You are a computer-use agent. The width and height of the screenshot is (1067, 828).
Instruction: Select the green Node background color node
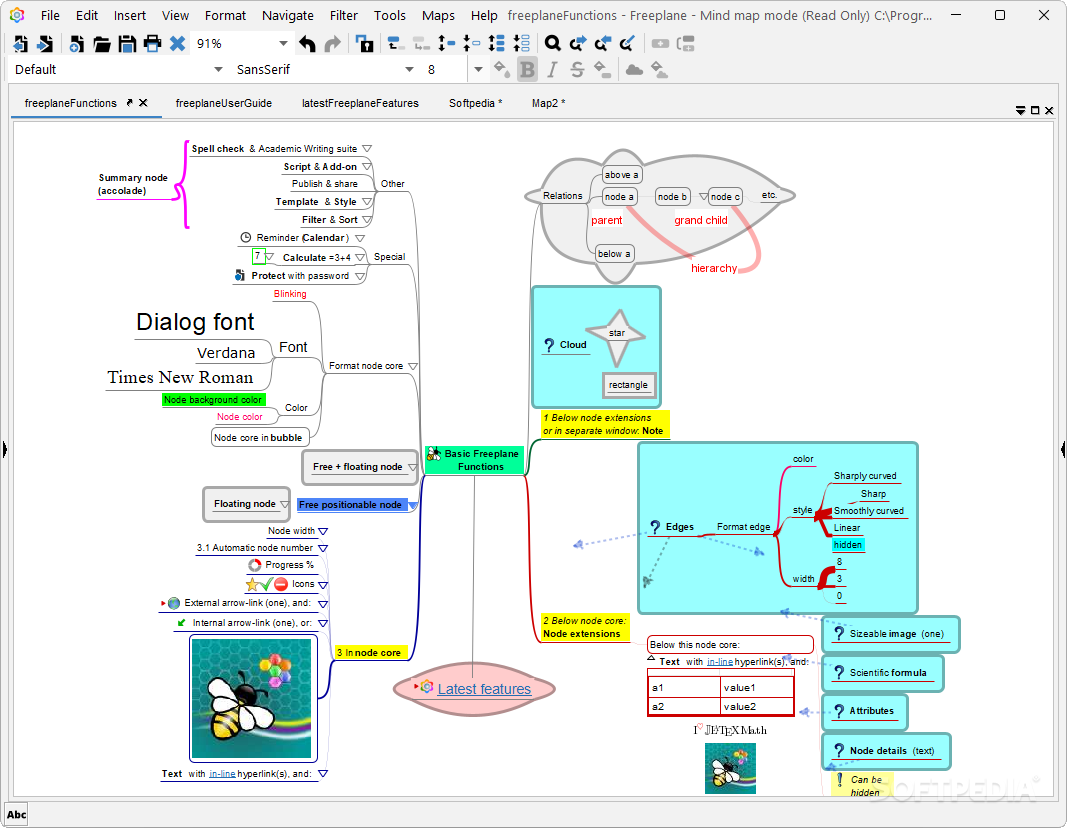(x=213, y=400)
